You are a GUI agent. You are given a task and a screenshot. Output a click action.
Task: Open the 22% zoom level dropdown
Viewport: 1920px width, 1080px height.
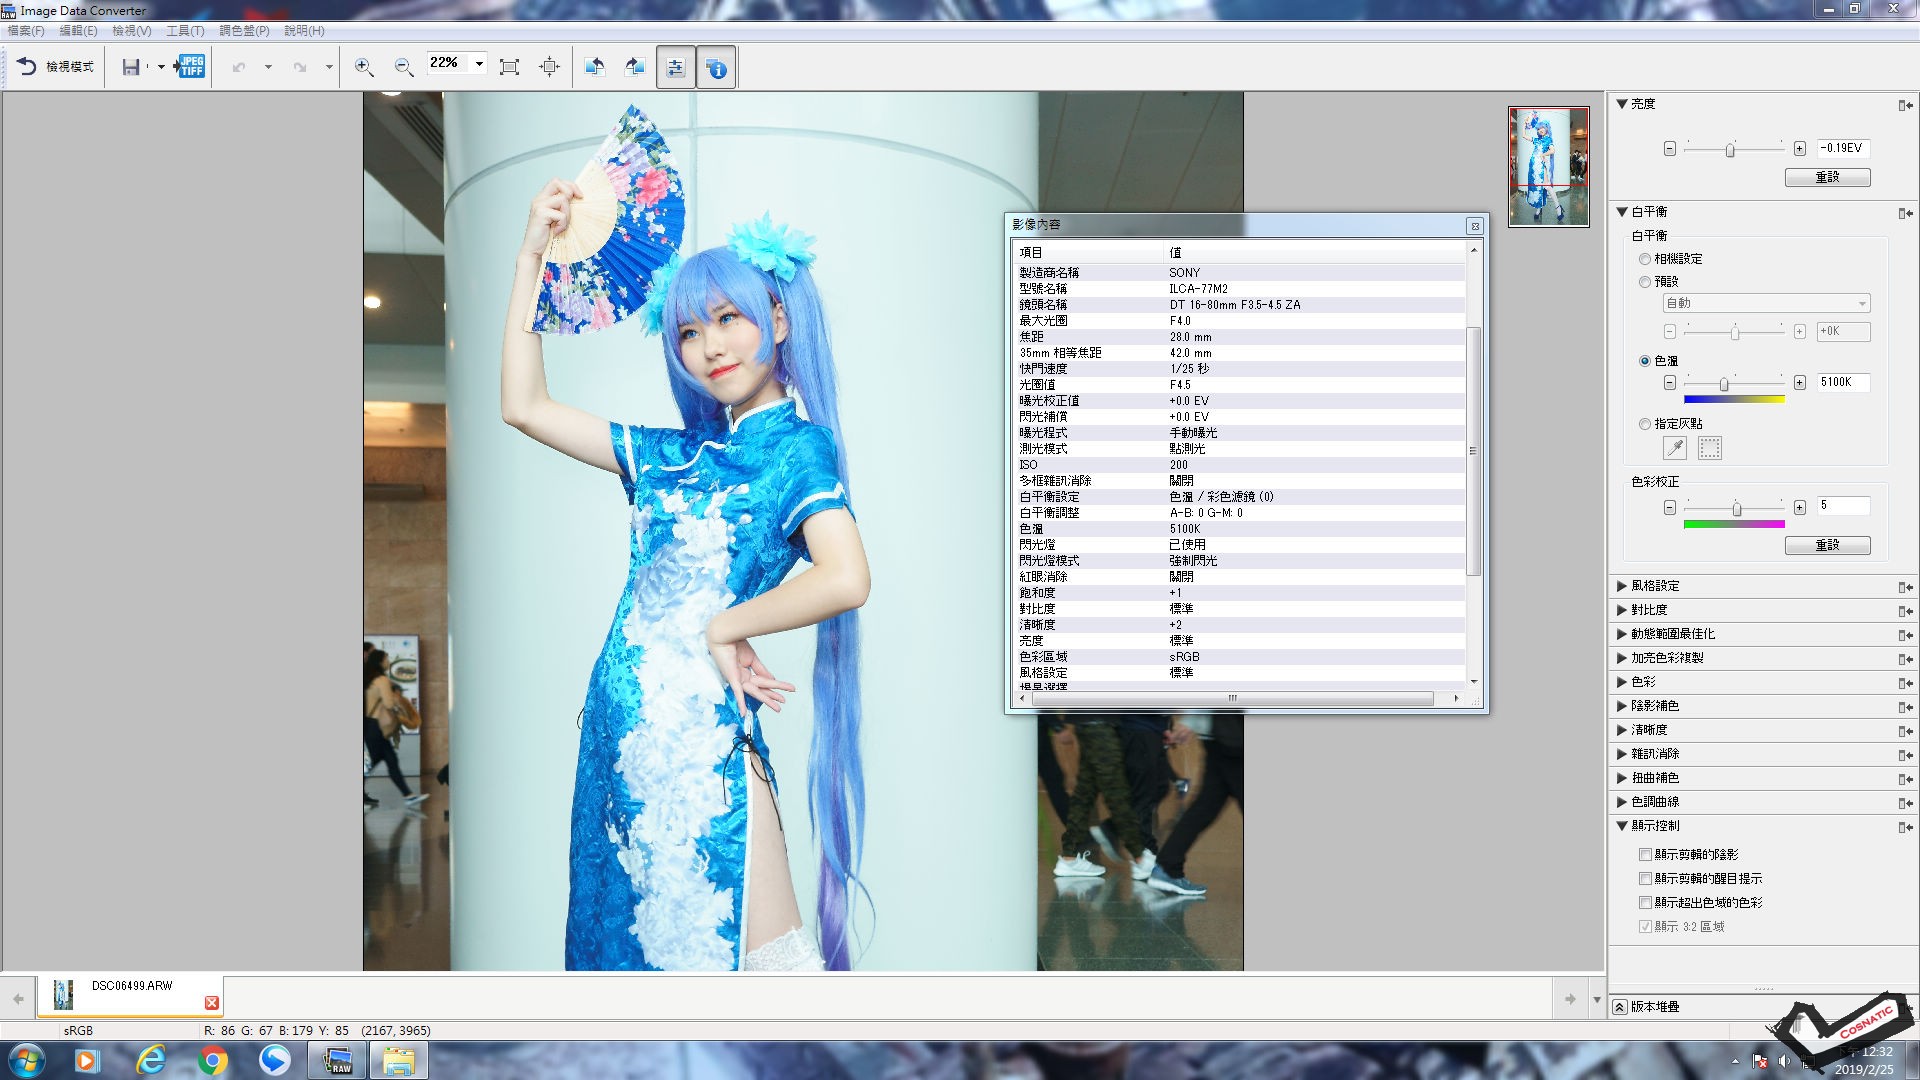(x=479, y=64)
